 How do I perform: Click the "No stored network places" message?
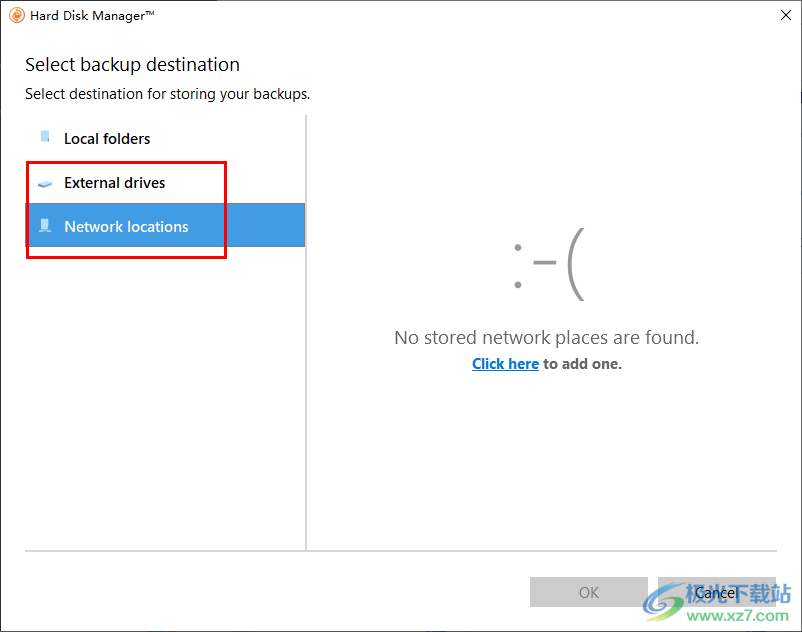click(x=546, y=337)
